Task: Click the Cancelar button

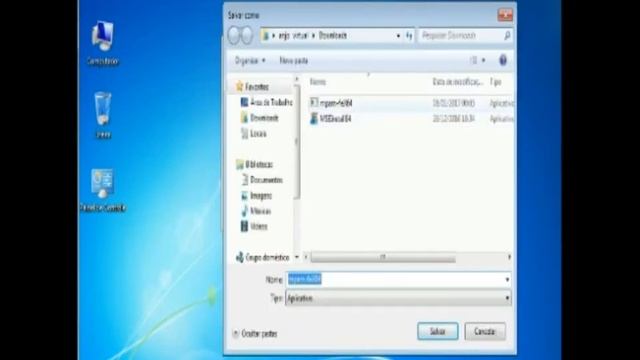Action: pos(485,331)
